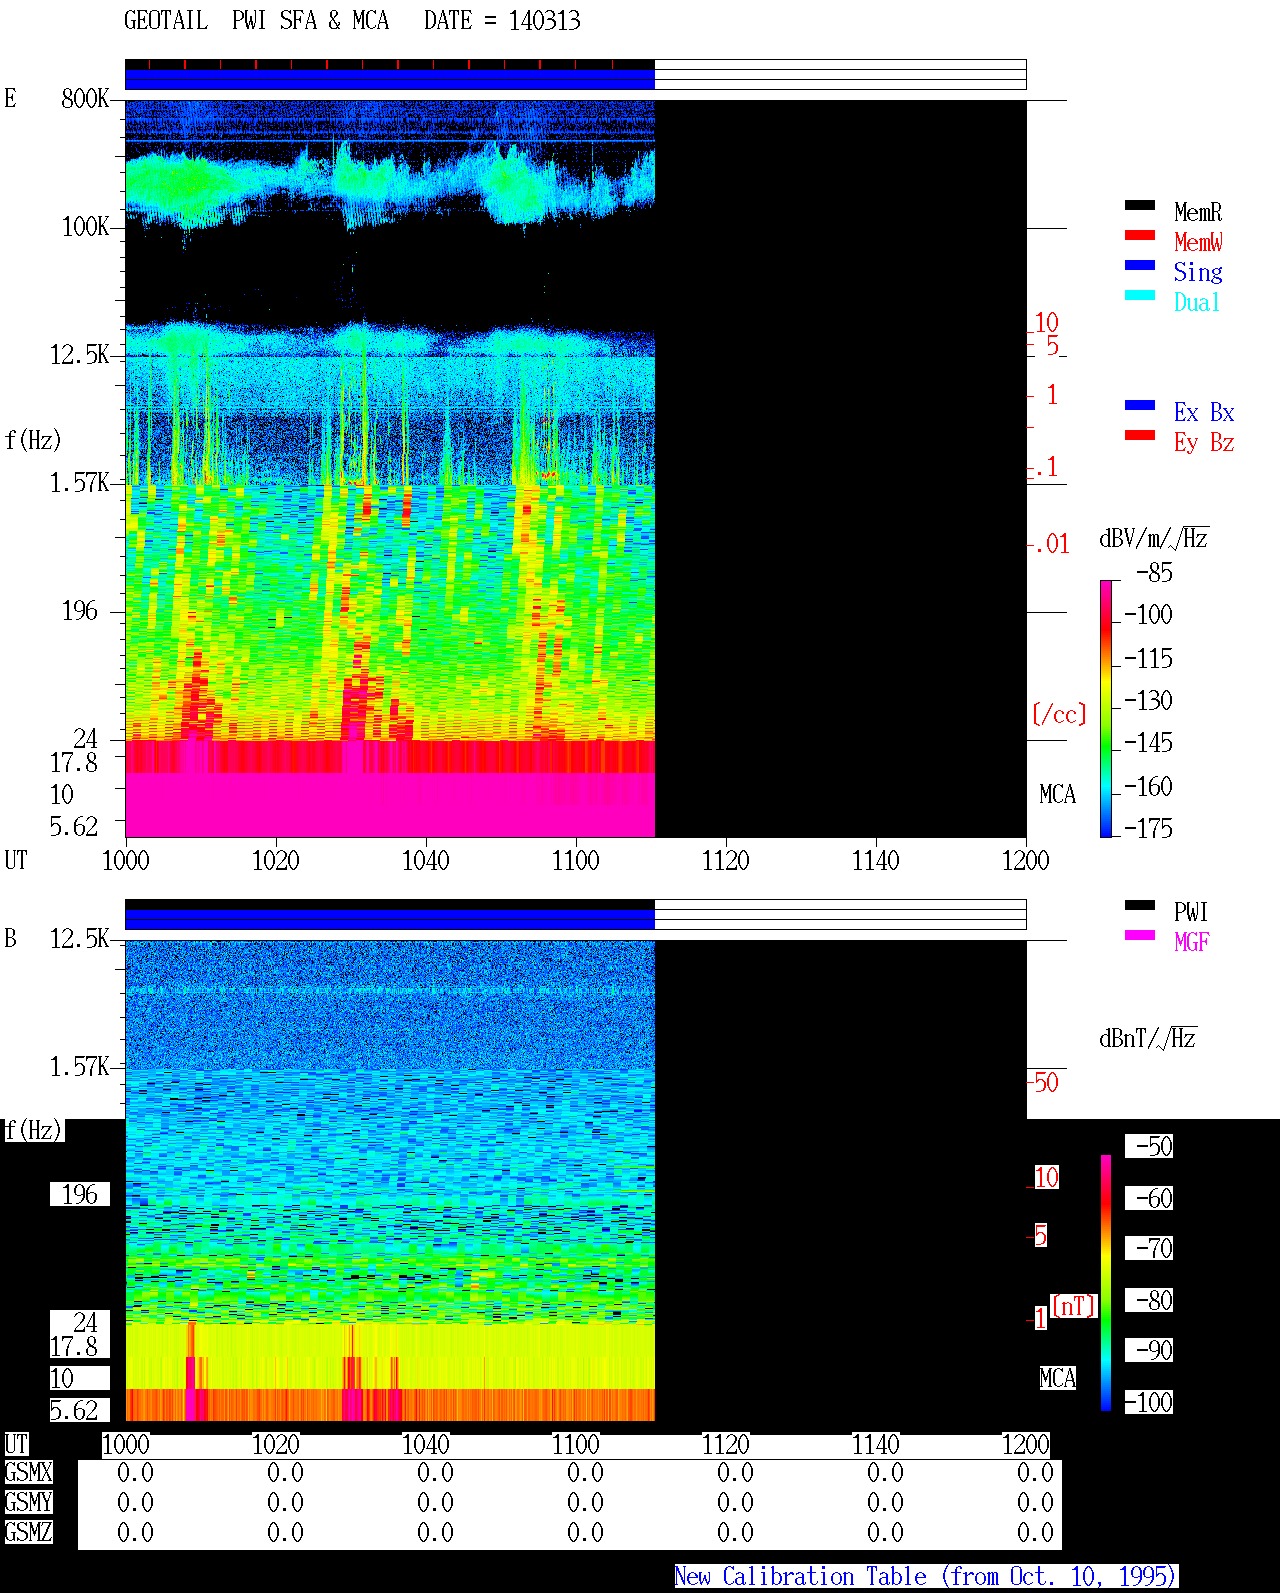Click the 'GSMZ' row label
This screenshot has width=1280, height=1593.
(x=28, y=1532)
